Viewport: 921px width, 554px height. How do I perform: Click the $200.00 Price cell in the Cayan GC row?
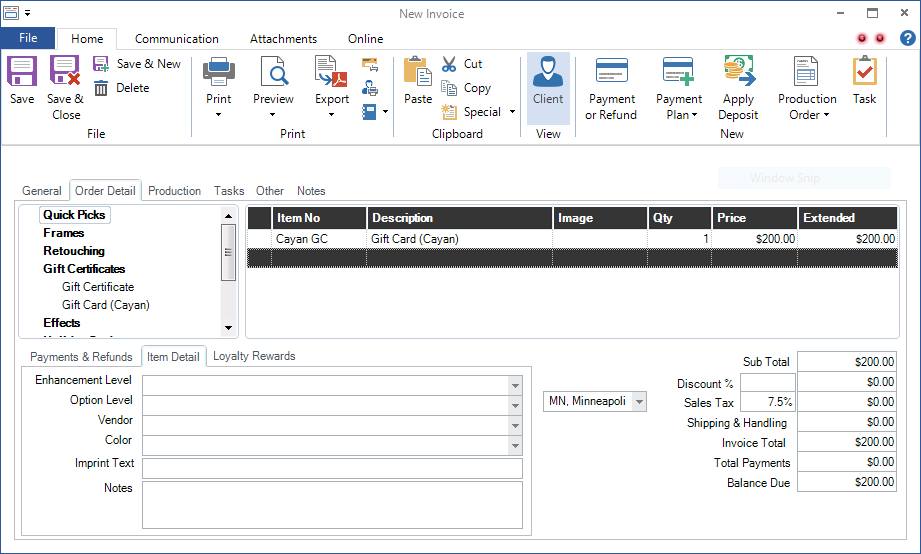point(754,239)
